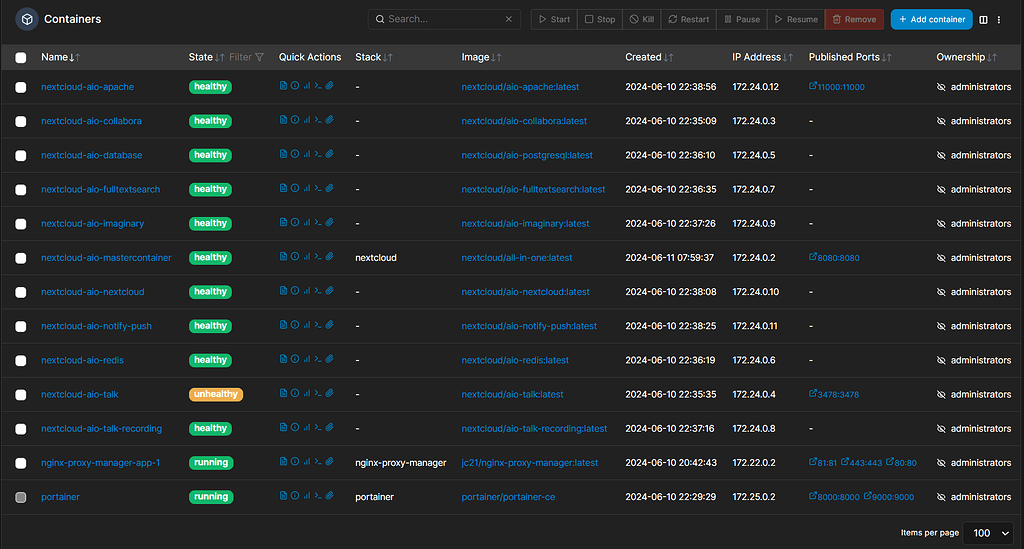Select the nginx-proxy-manager-app-1 checkbox
The image size is (1024, 549).
[x=21, y=463]
